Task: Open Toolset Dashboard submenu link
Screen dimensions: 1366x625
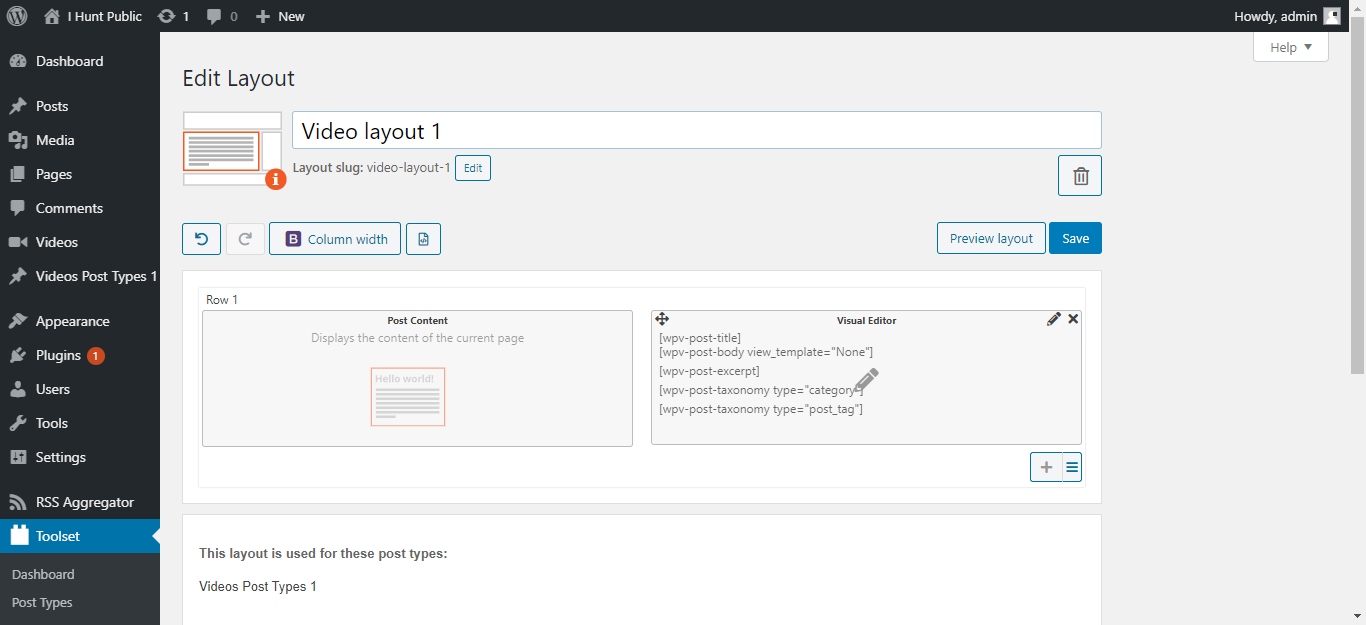Action: click(43, 574)
